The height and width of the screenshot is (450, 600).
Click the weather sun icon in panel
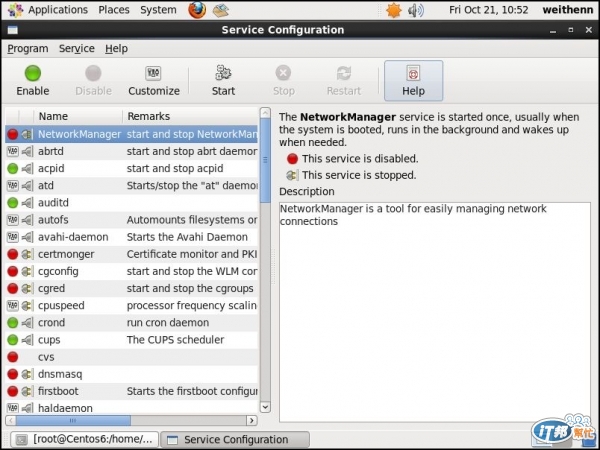[394, 10]
